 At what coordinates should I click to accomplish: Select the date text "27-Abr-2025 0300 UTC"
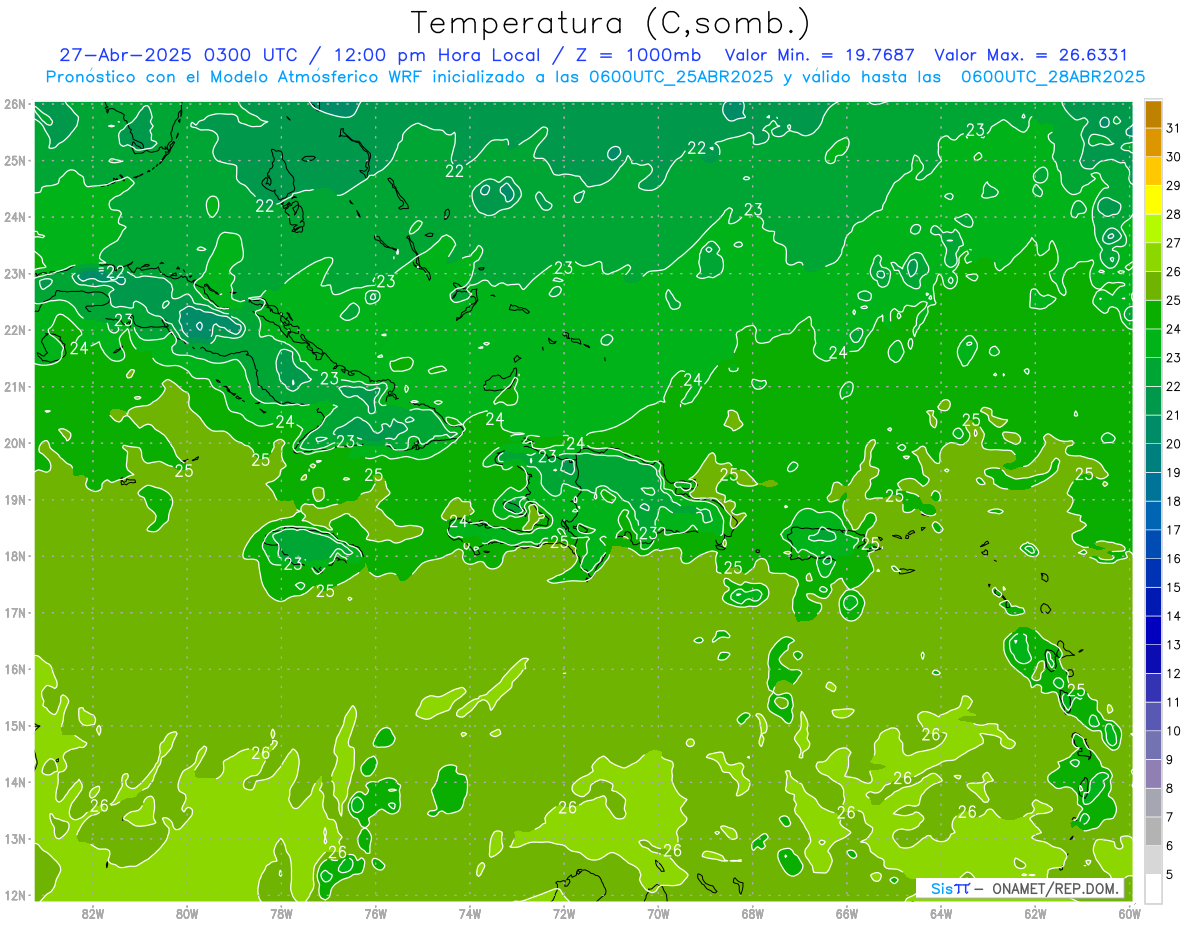click(178, 55)
